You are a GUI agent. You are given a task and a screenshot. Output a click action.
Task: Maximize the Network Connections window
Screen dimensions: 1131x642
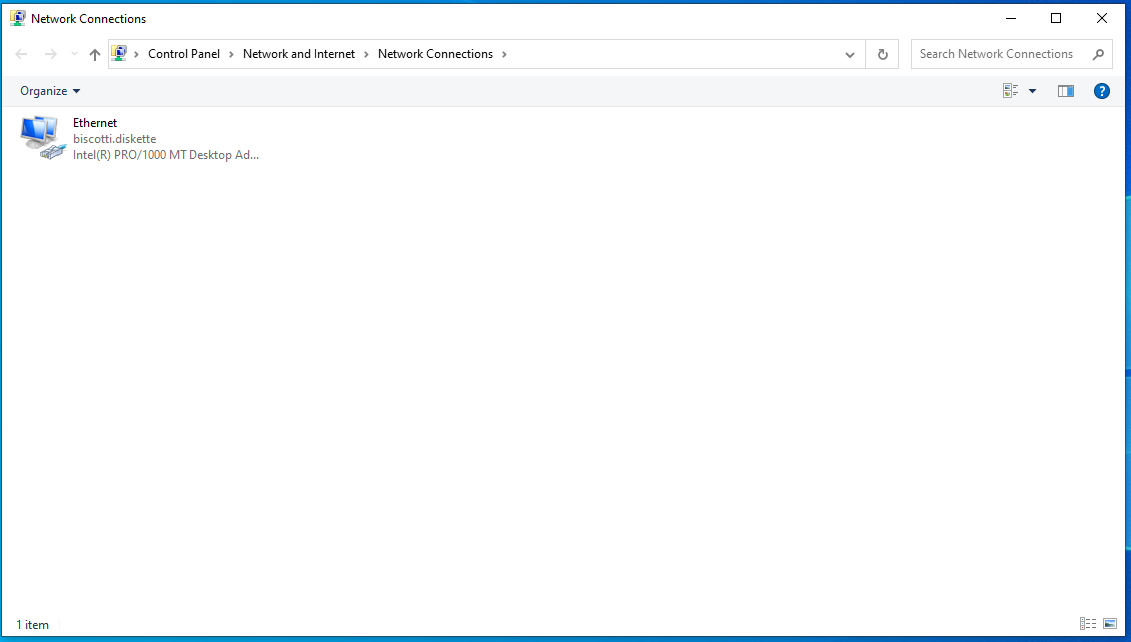pos(1056,18)
